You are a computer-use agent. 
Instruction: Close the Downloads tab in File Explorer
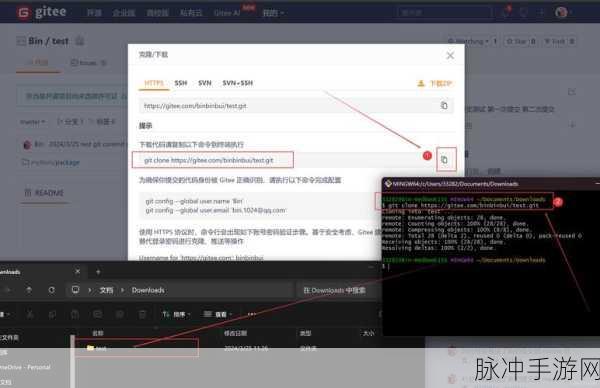[78, 271]
